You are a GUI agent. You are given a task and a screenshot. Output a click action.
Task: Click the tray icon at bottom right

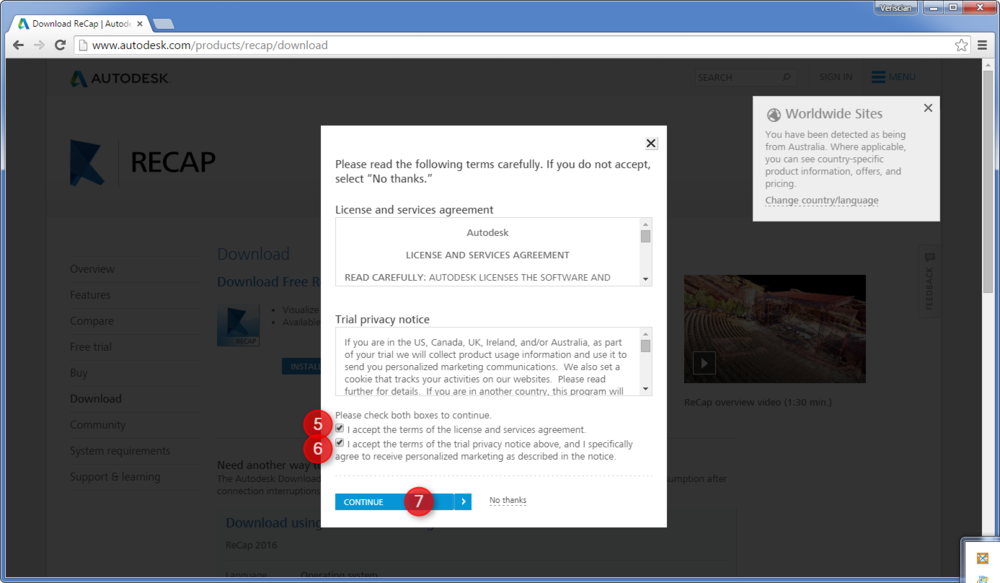(982, 558)
